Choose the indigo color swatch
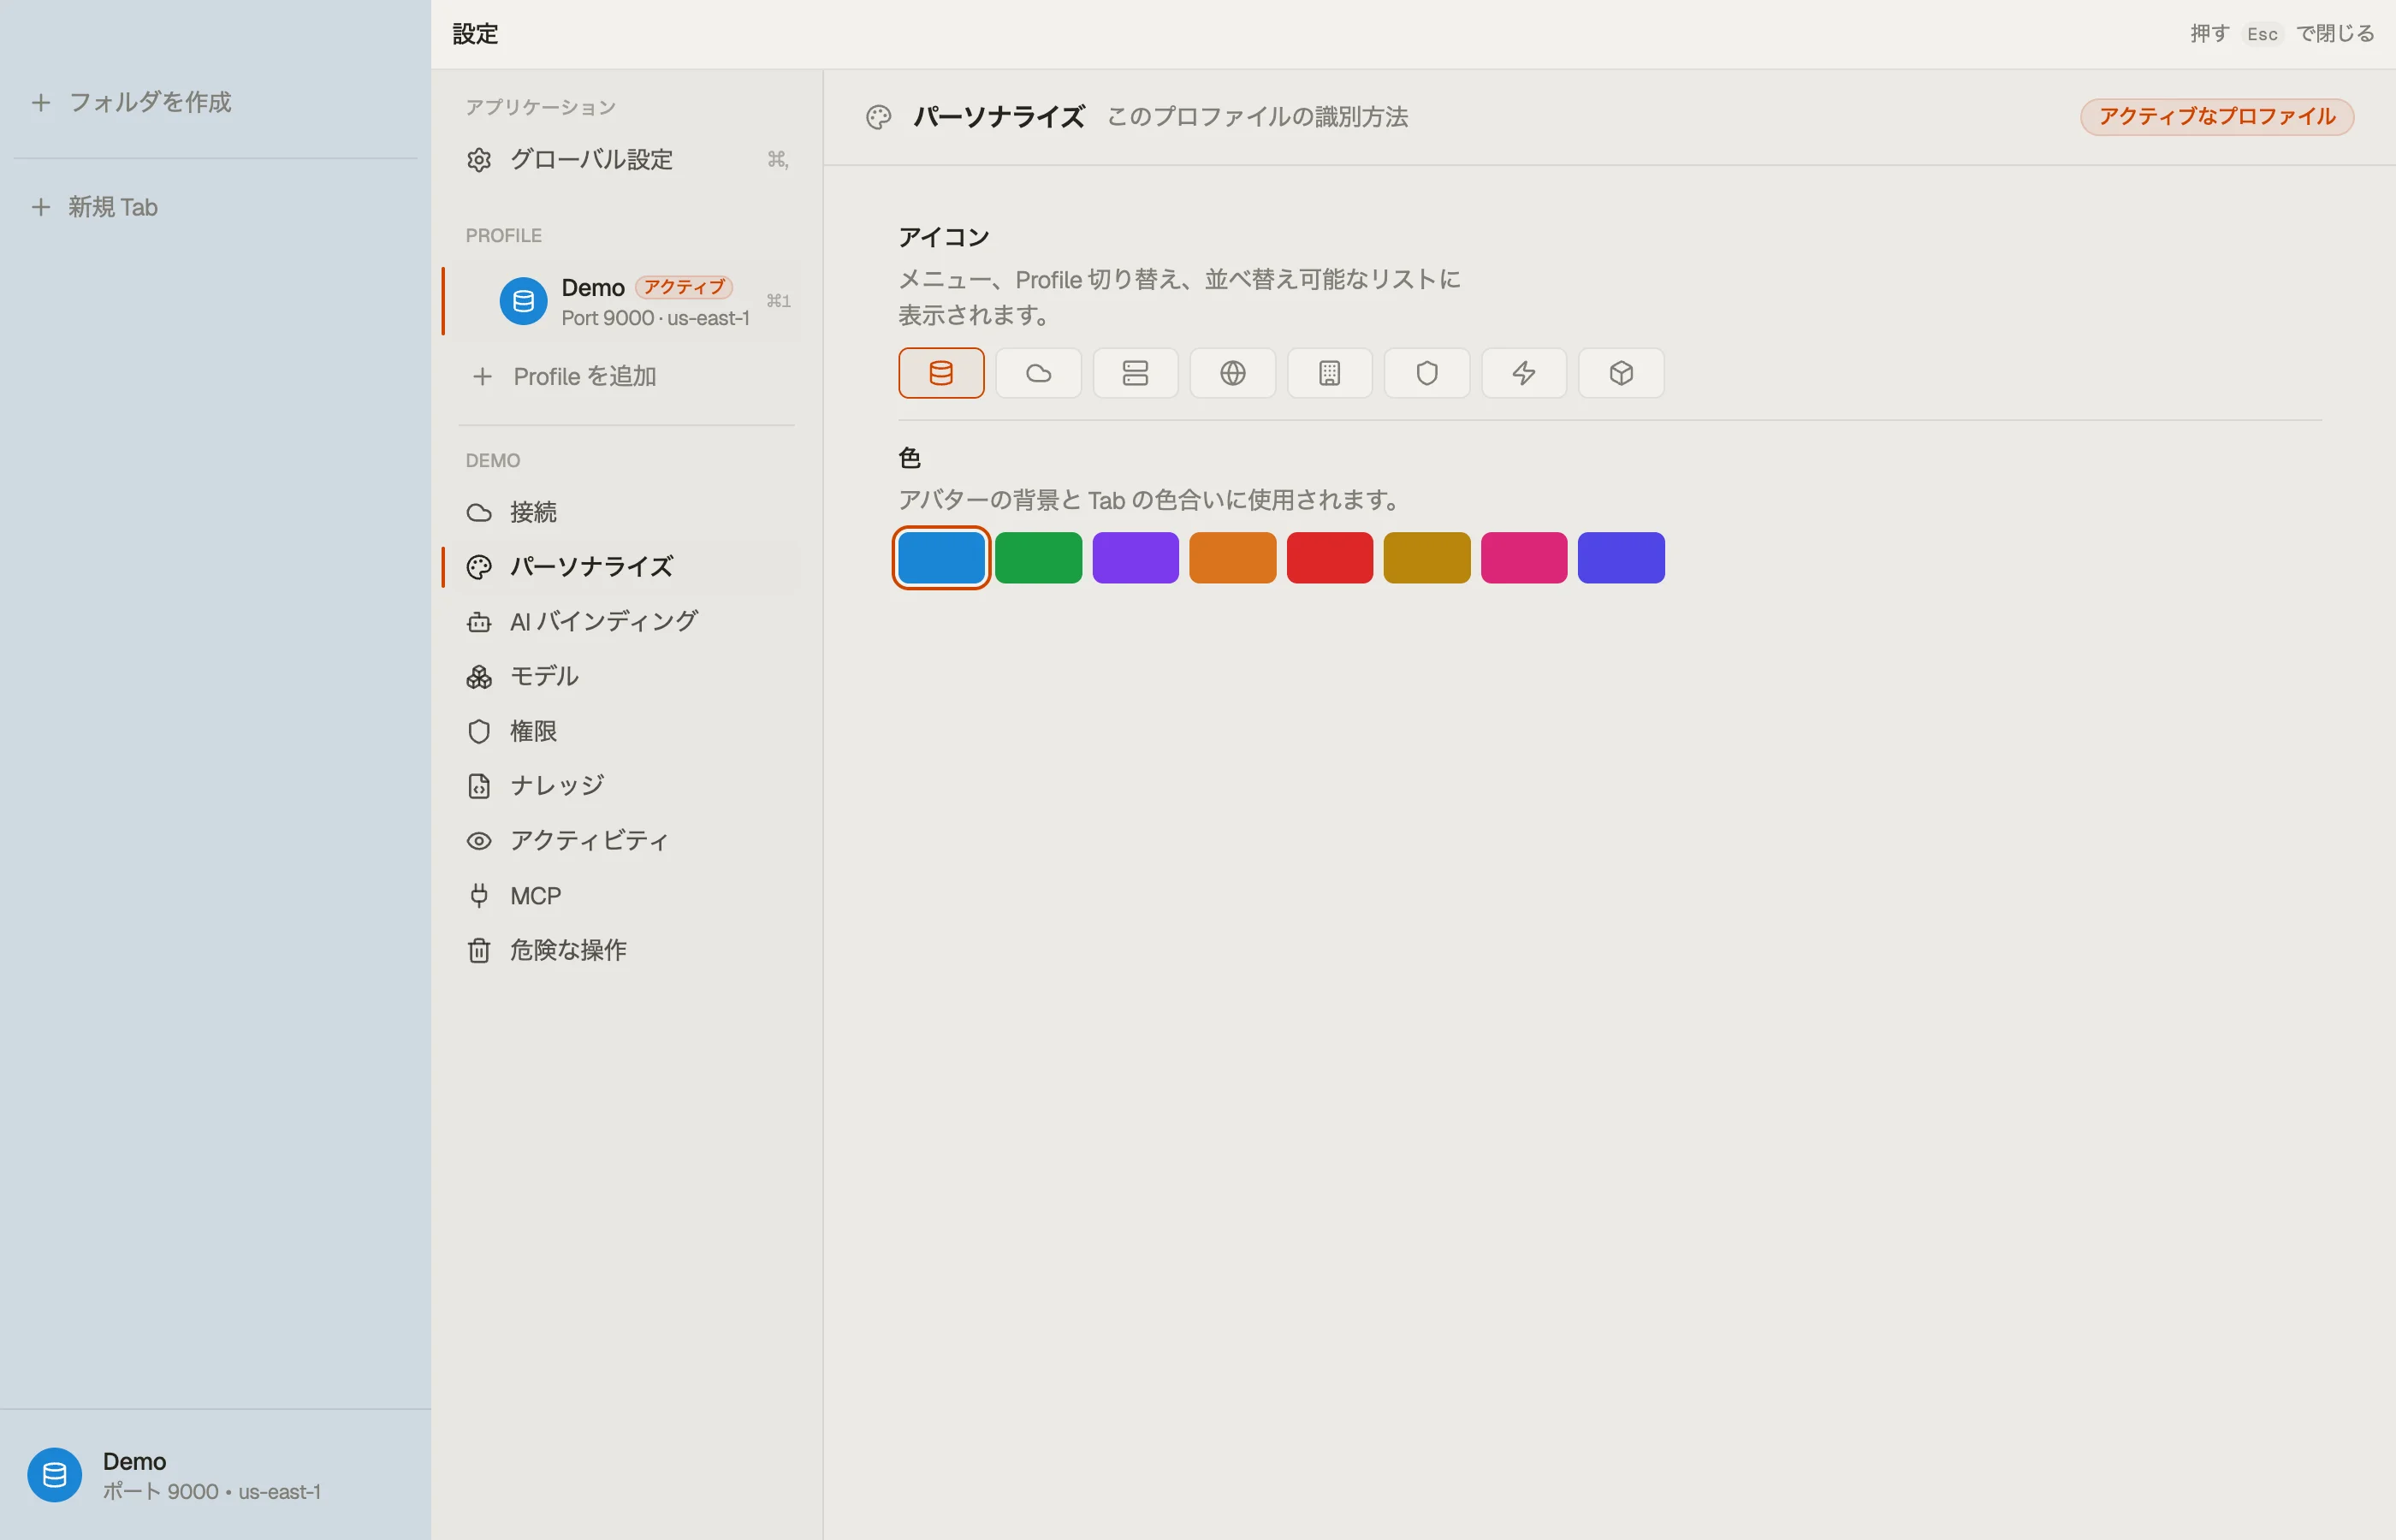The height and width of the screenshot is (1540, 2396). tap(1620, 557)
